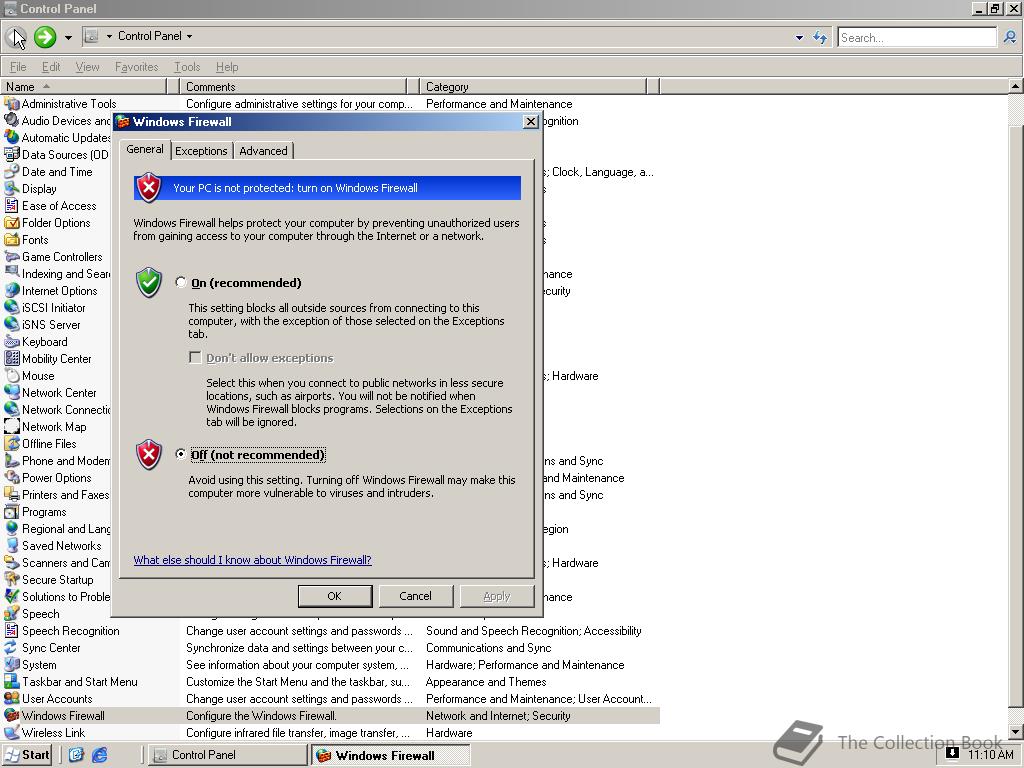Screen dimensions: 1024x768
Task: Open the Favorites menu
Action: click(x=136, y=67)
